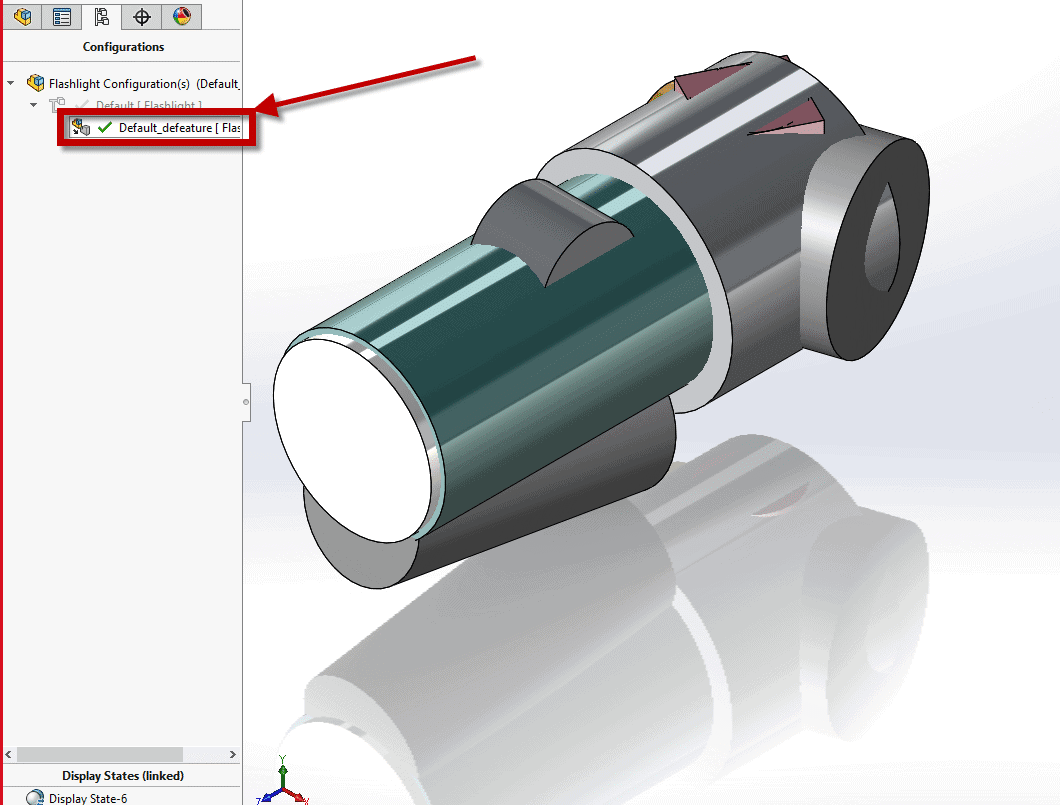Click the Default configuration icon

tap(57, 105)
